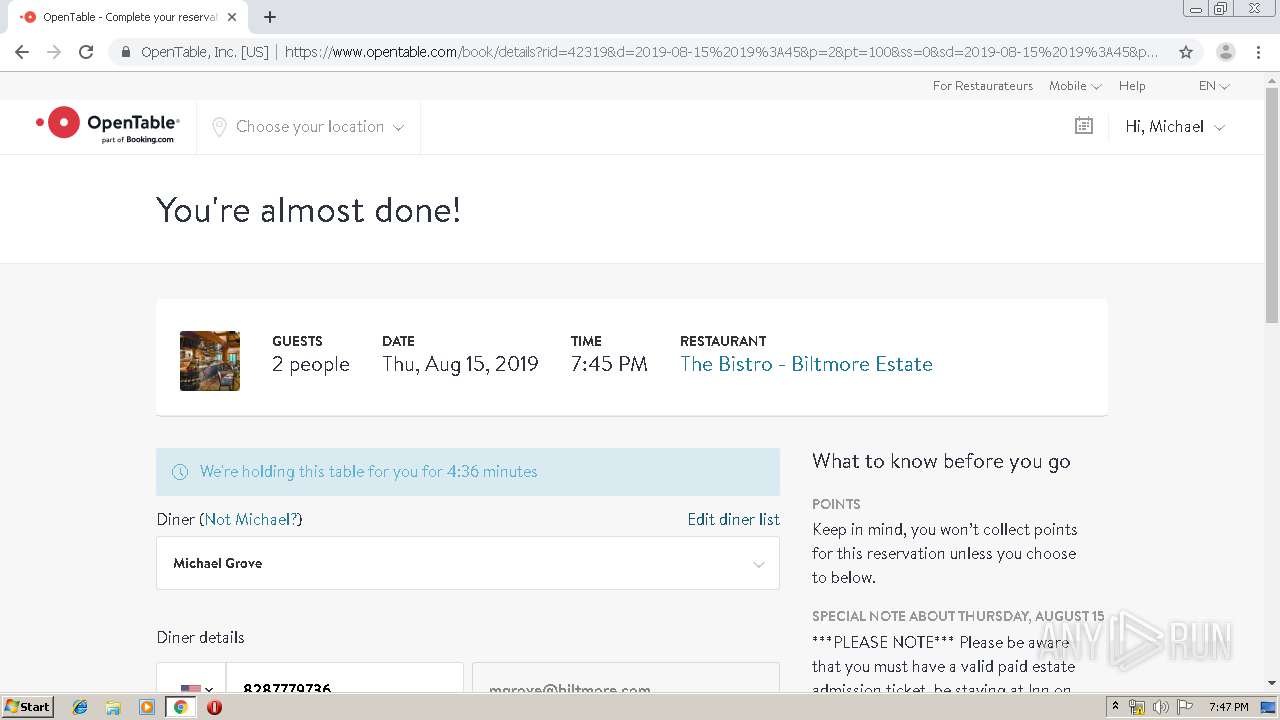Click the restaurant thumbnail image
Screen dimensions: 1280x720
(x=210, y=360)
